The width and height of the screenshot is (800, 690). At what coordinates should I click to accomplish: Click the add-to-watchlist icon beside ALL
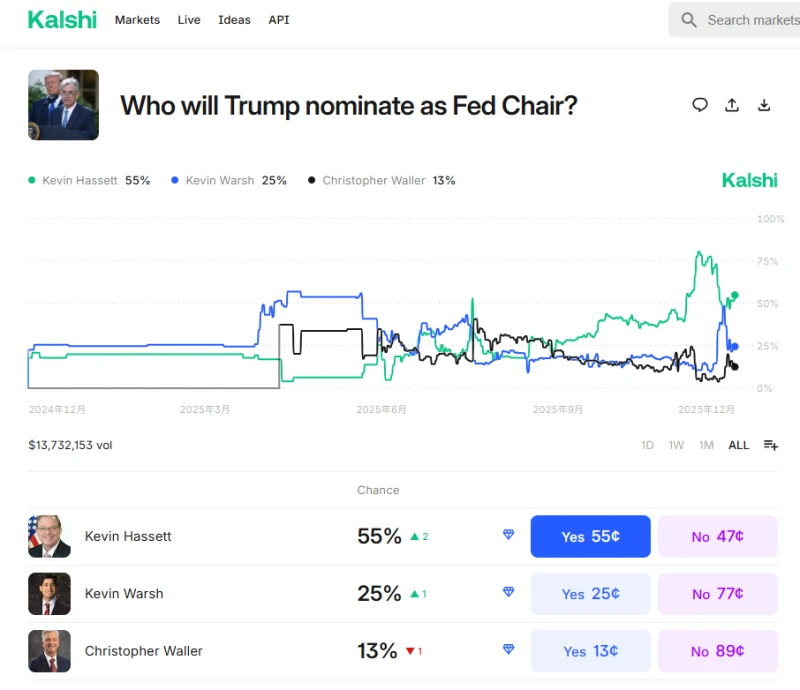pos(770,445)
